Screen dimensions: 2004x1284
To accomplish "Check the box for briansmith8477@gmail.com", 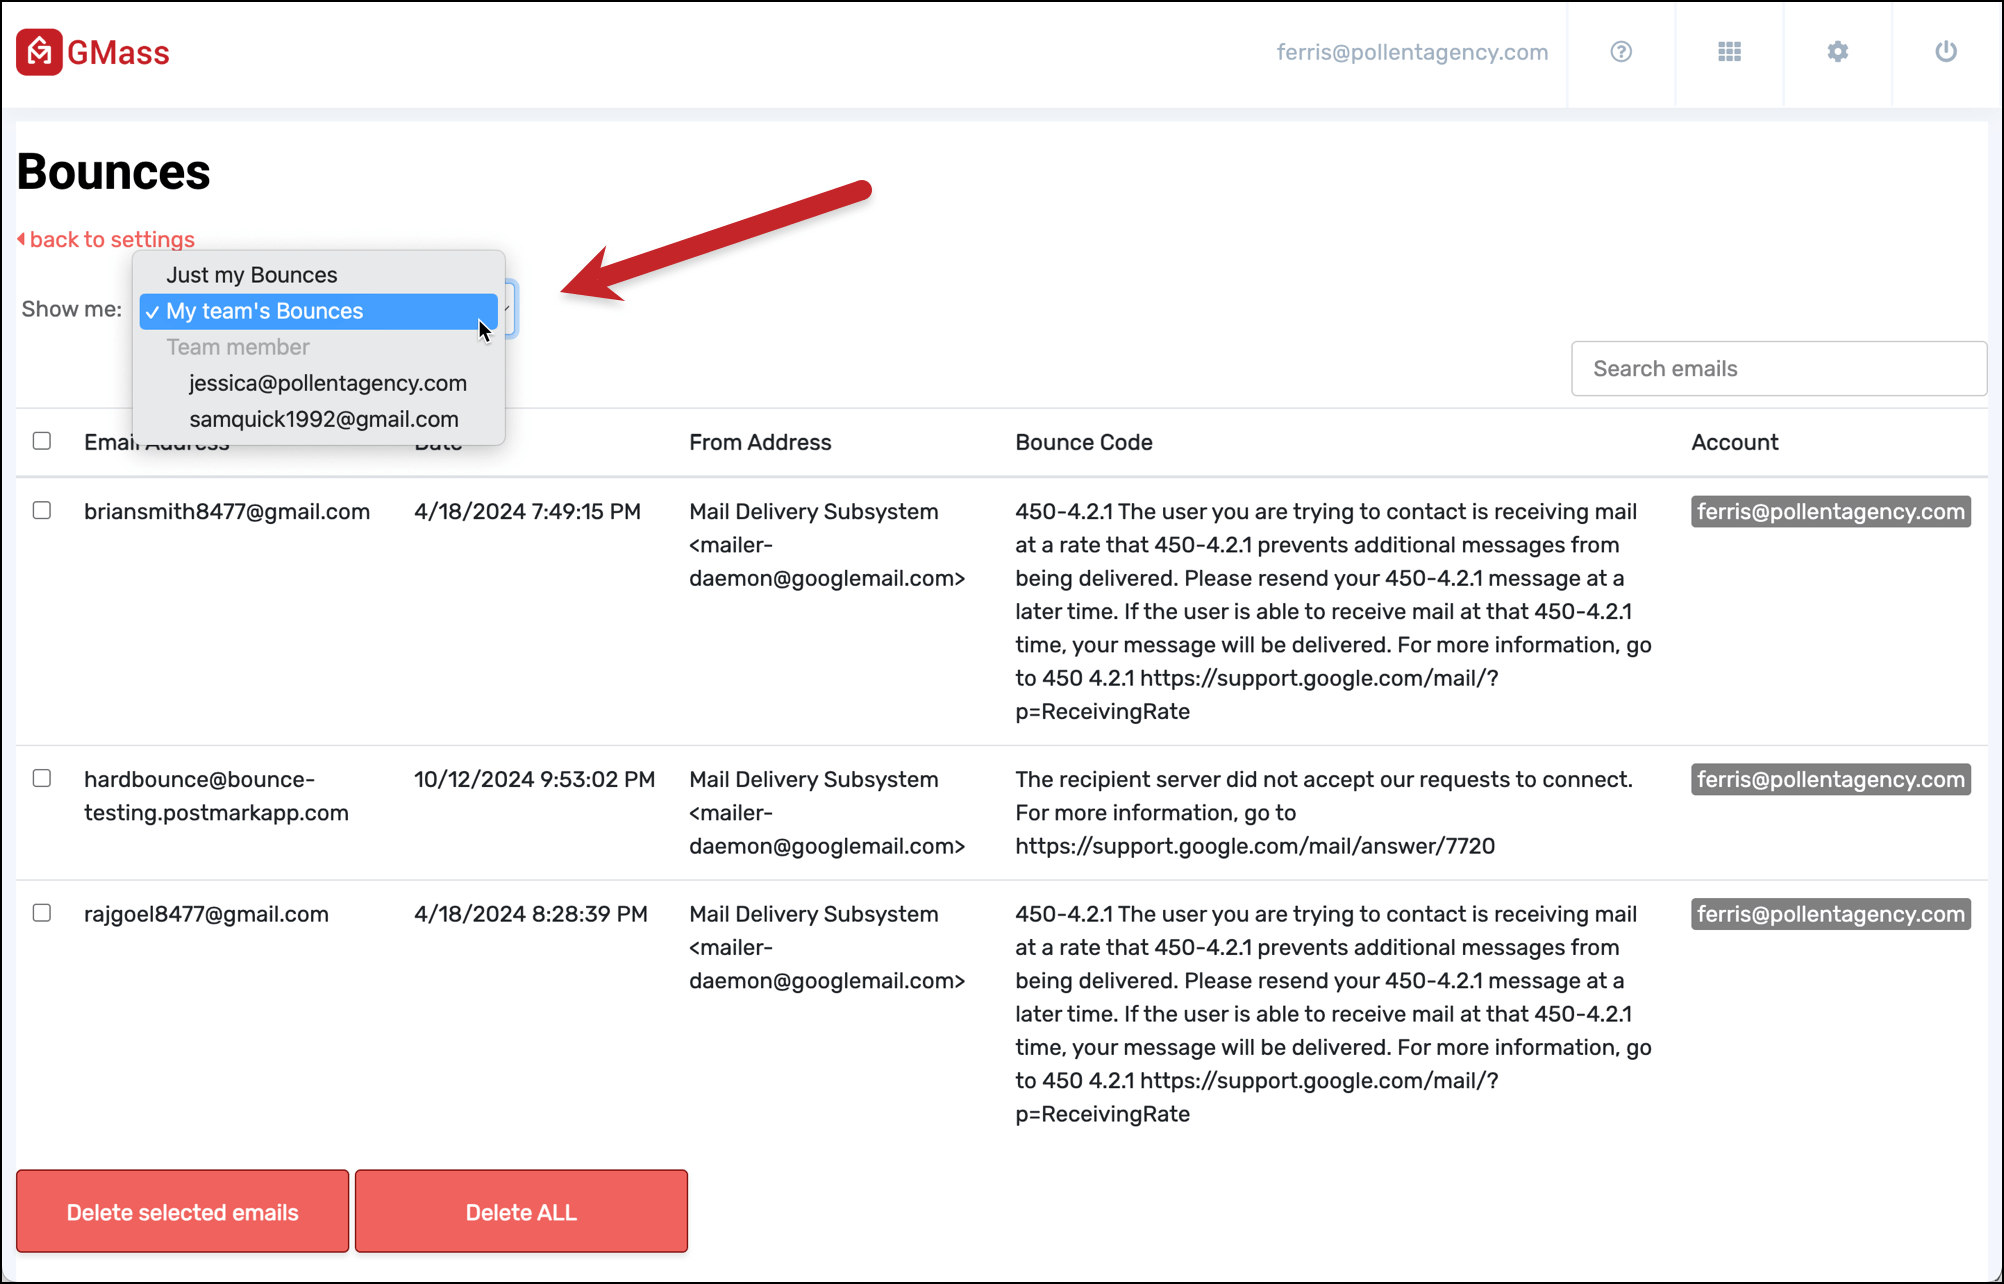I will point(42,511).
